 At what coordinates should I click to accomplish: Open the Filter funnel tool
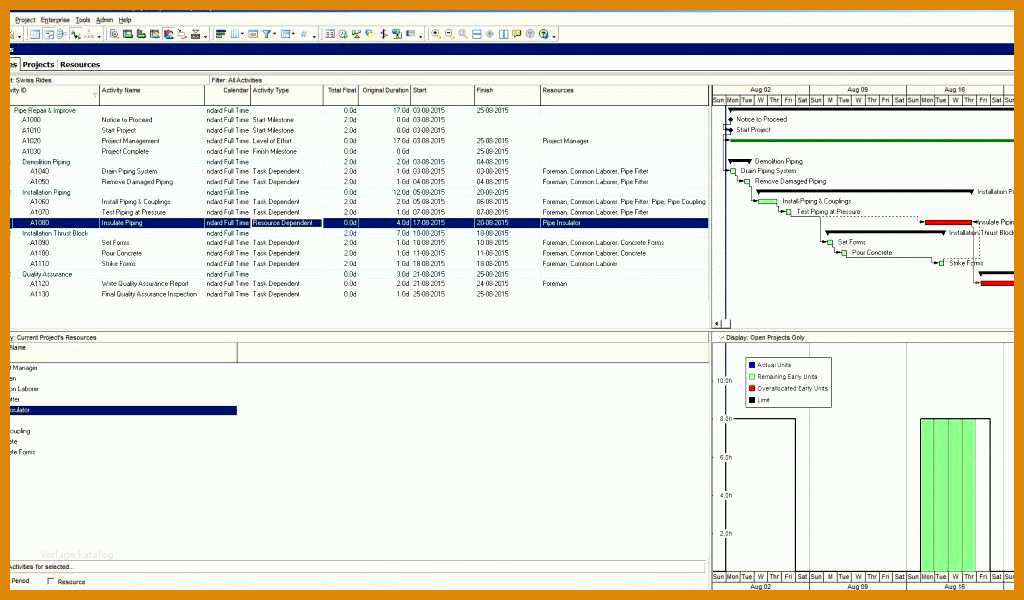tap(266, 34)
